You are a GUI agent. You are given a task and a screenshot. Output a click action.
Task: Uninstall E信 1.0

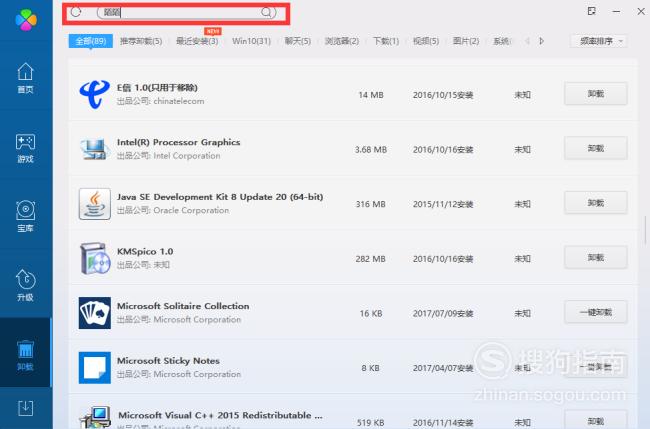[x=596, y=94]
